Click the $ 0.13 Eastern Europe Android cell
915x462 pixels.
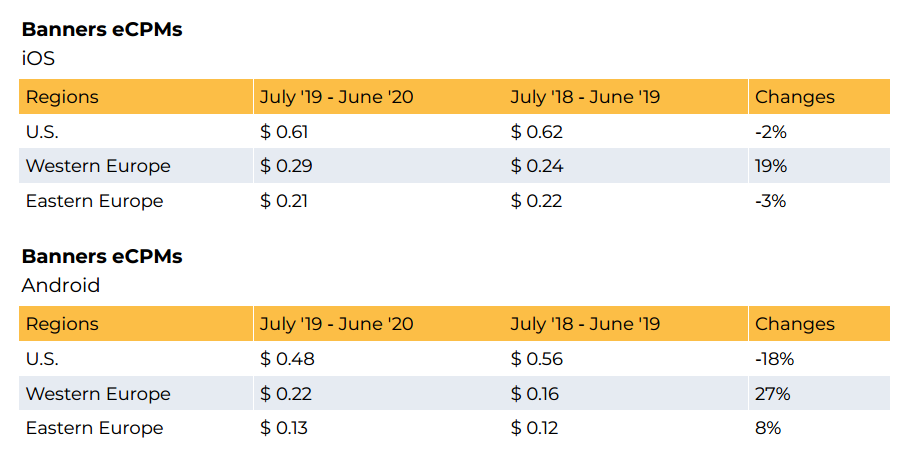point(284,428)
